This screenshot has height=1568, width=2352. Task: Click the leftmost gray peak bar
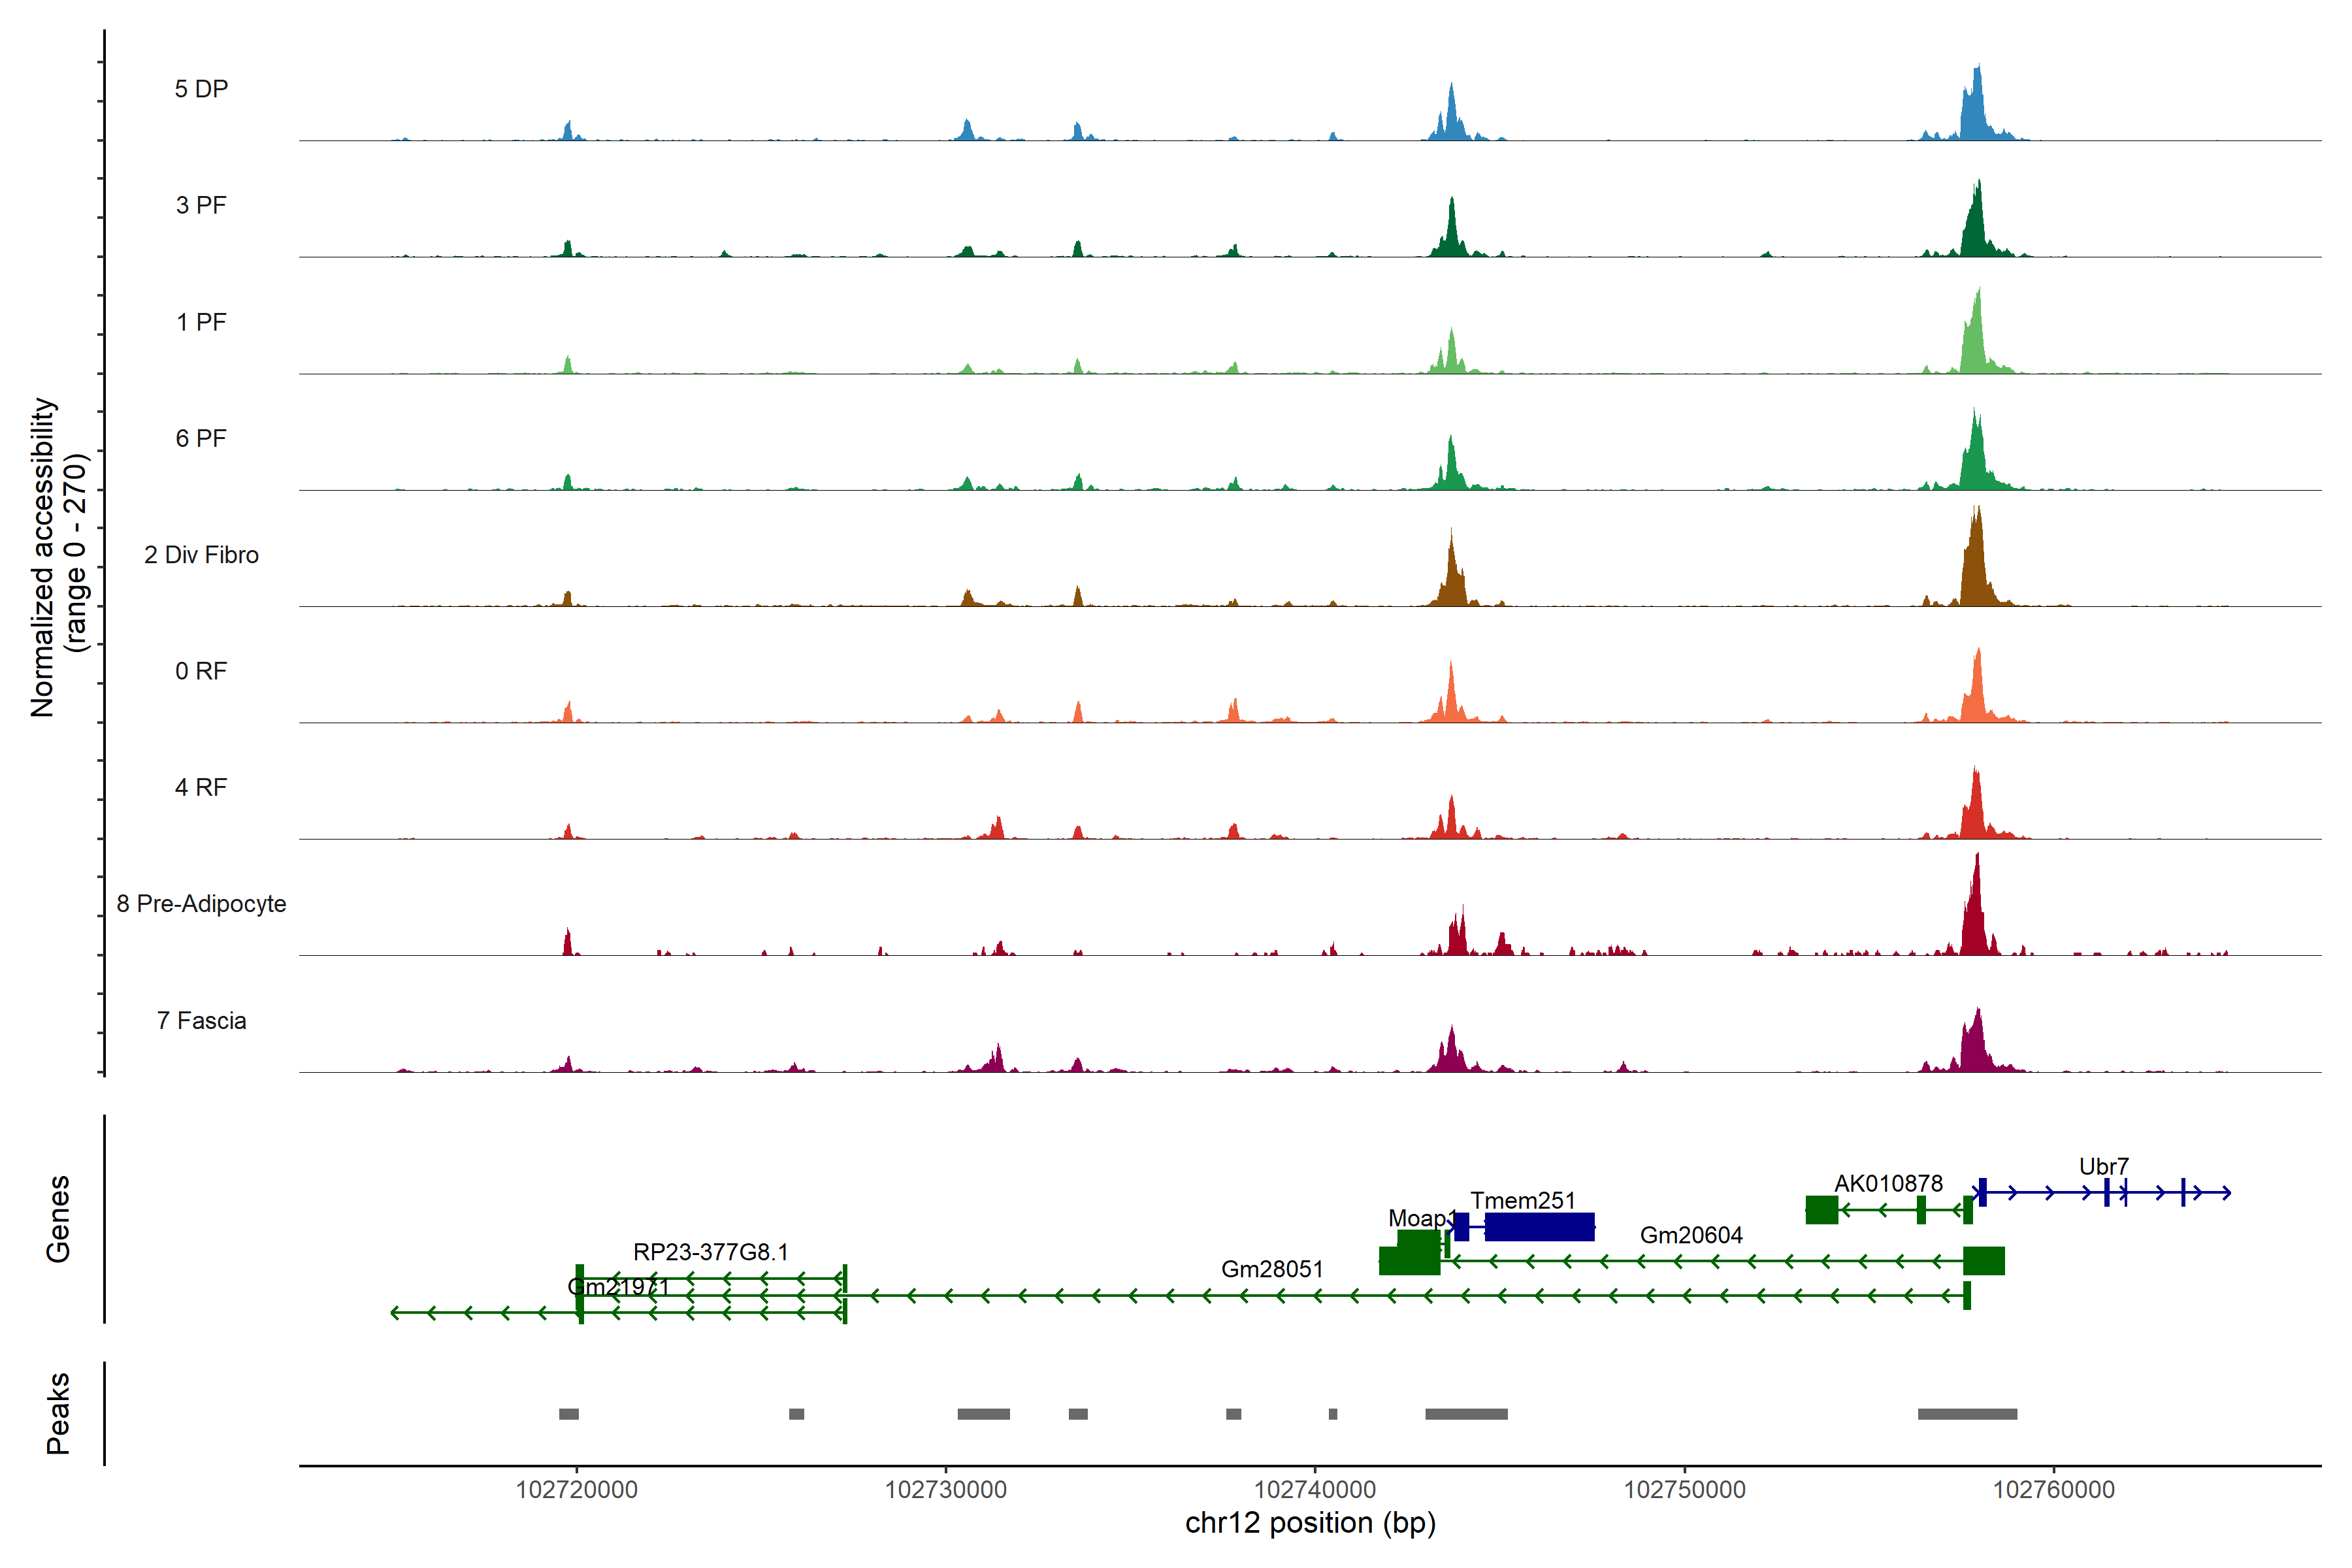[569, 1414]
